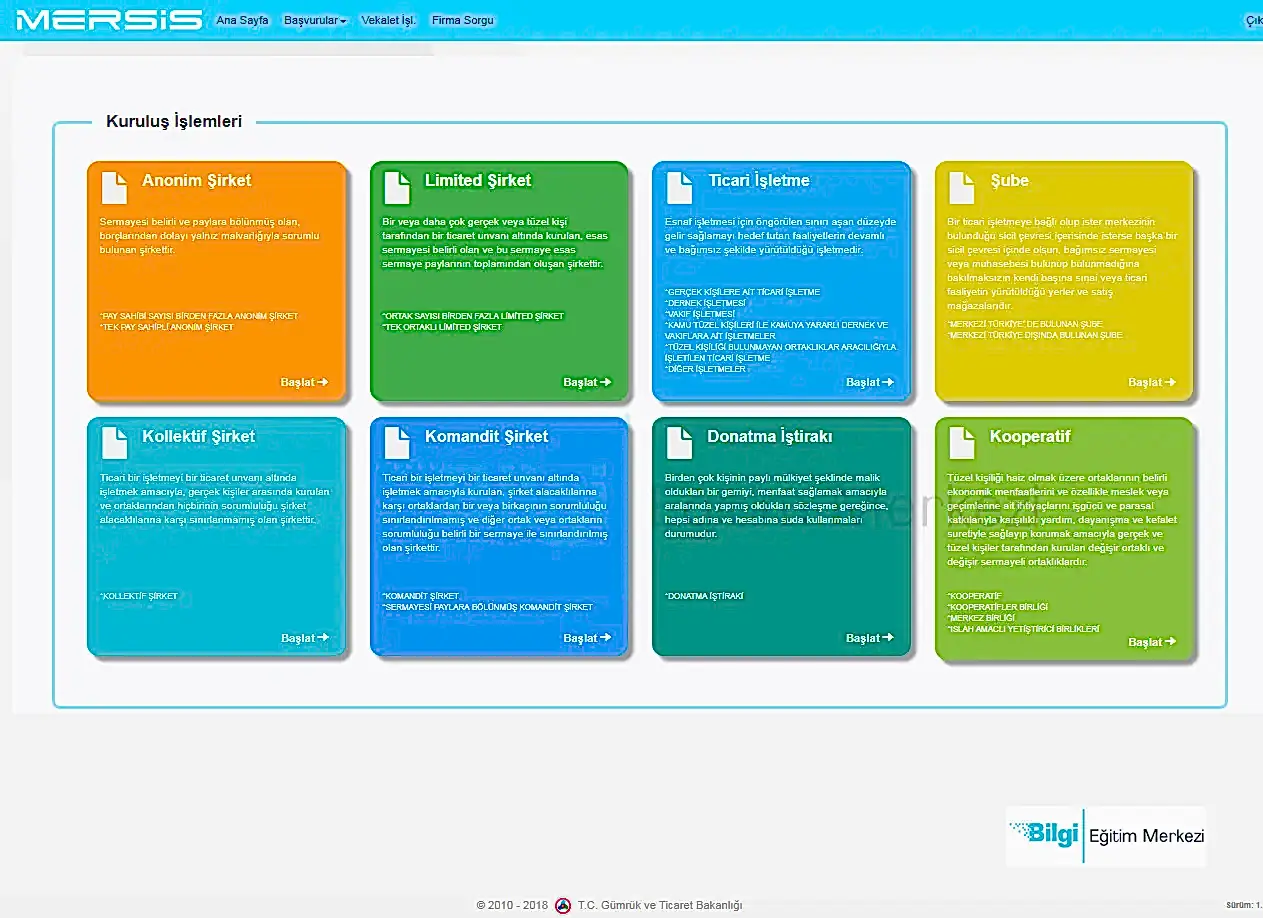Open the MERSIS logo home link
Viewport: 1263px width, 918px height.
pyautogui.click(x=109, y=20)
